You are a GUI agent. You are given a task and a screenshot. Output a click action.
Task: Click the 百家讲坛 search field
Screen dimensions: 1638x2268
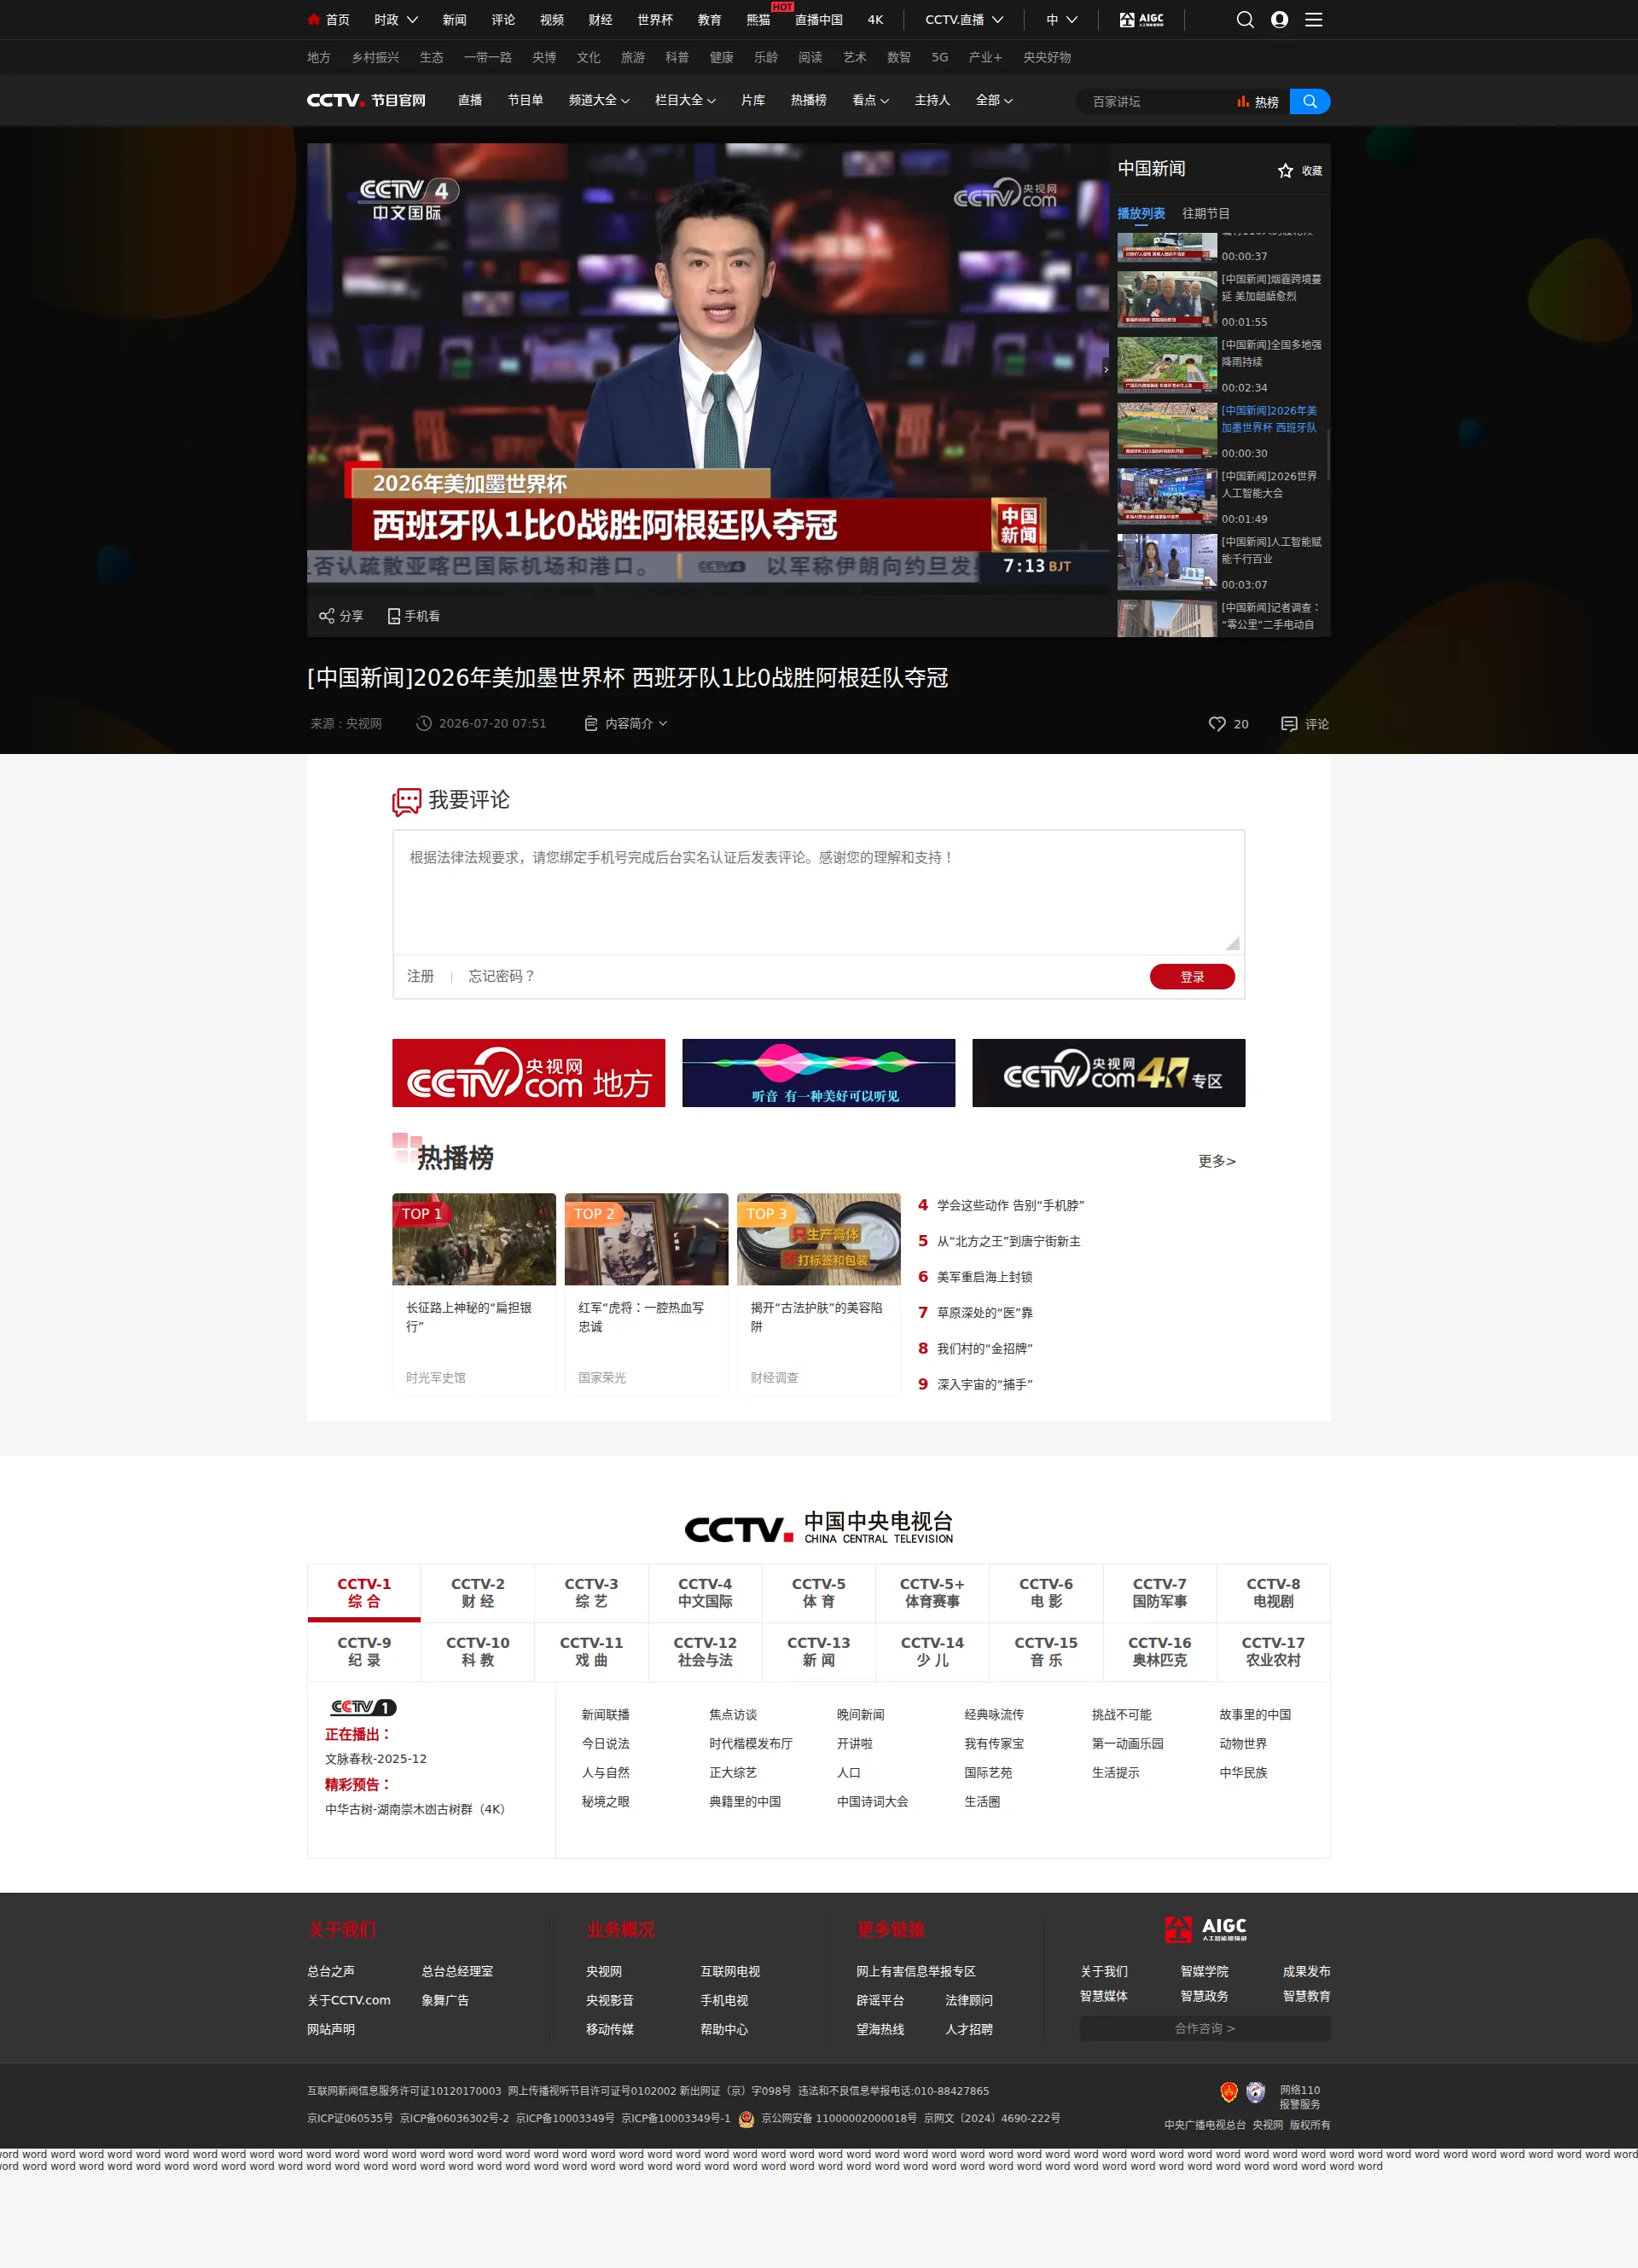(x=1158, y=101)
